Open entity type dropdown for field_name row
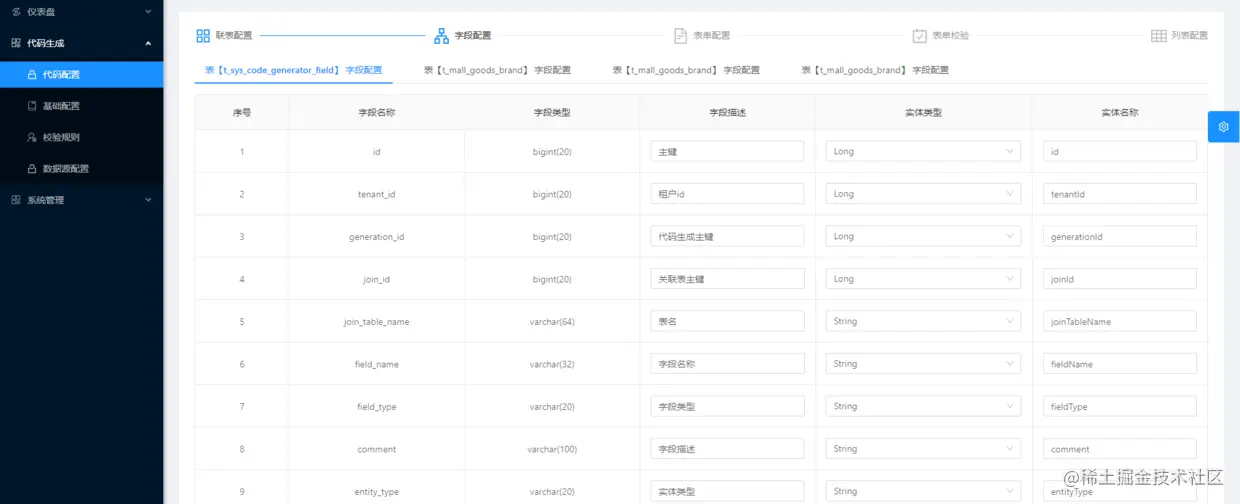The height and width of the screenshot is (504, 1240). click(x=923, y=364)
